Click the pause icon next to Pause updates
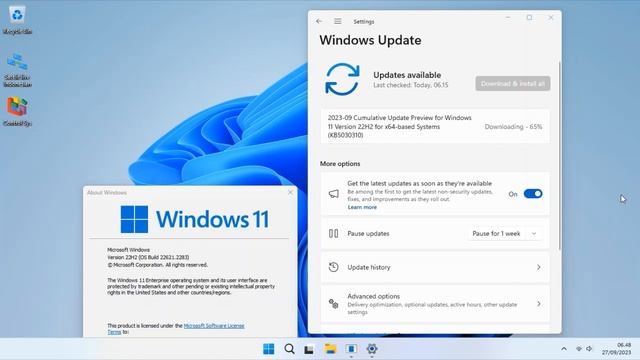This screenshot has width=640, height=360. tap(333, 233)
